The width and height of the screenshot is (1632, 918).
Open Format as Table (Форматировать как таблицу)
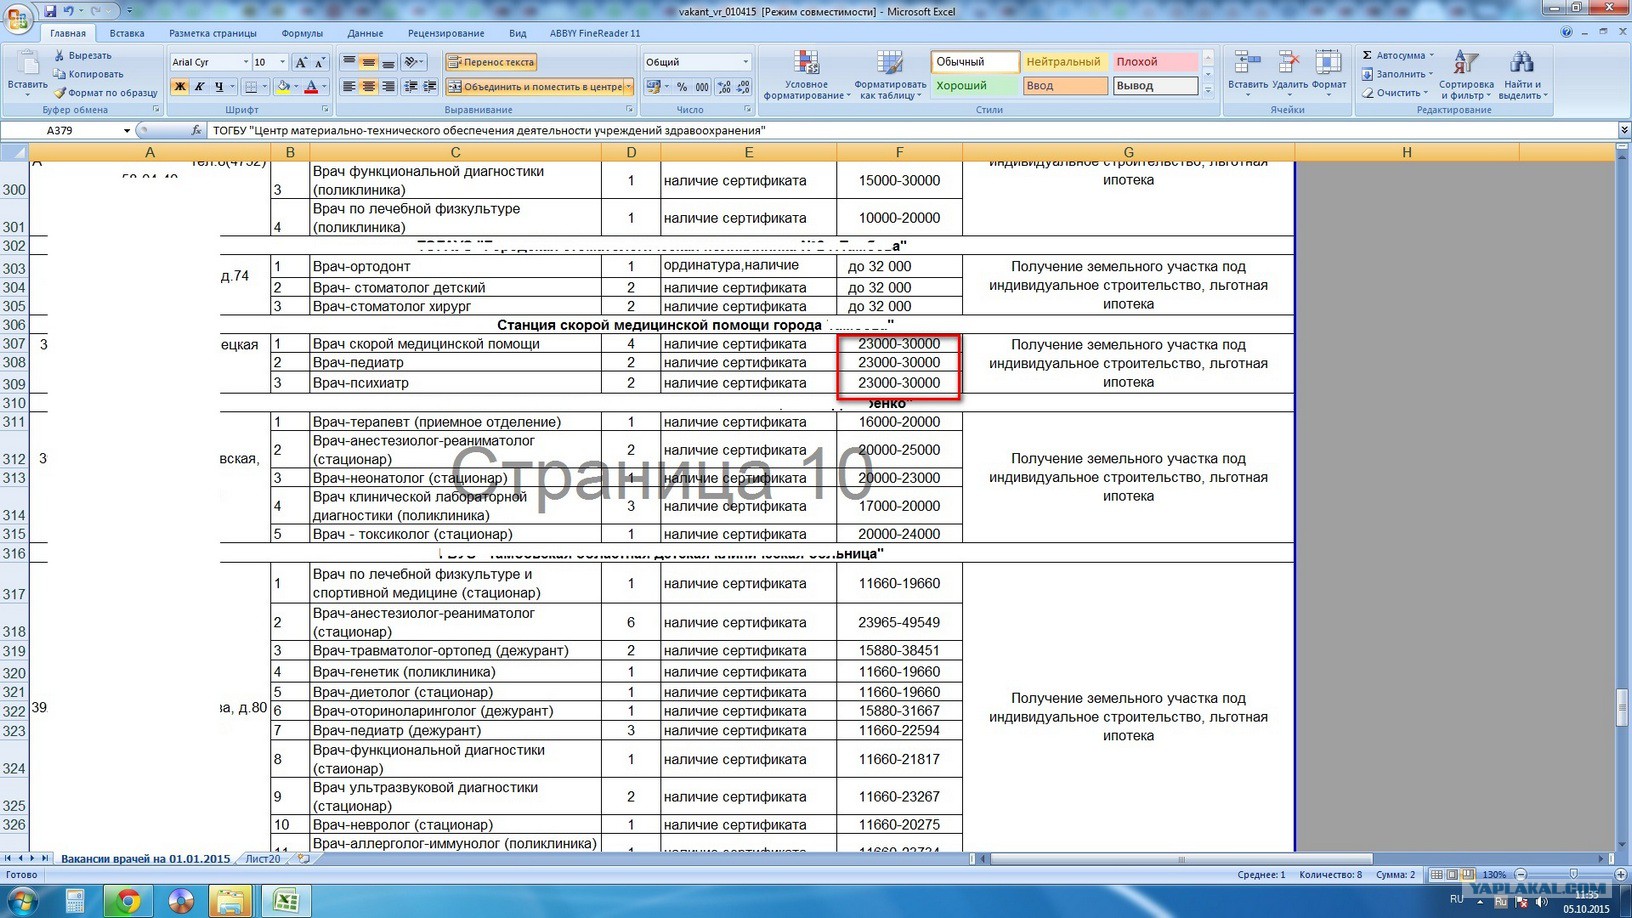pos(889,75)
